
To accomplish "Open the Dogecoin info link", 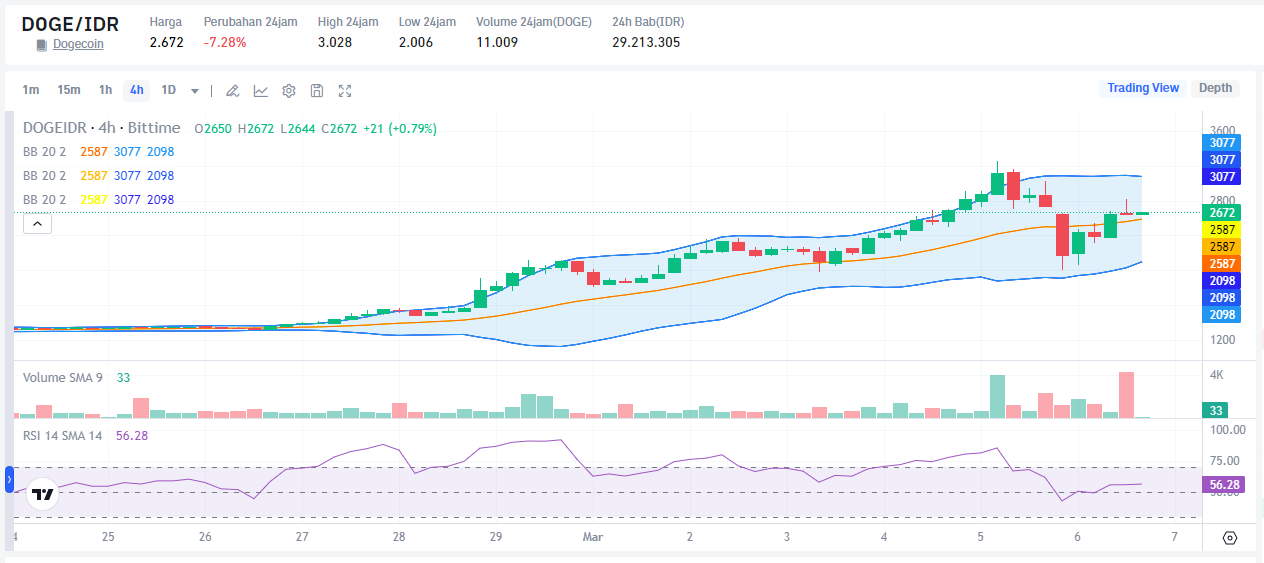I will [x=78, y=44].
